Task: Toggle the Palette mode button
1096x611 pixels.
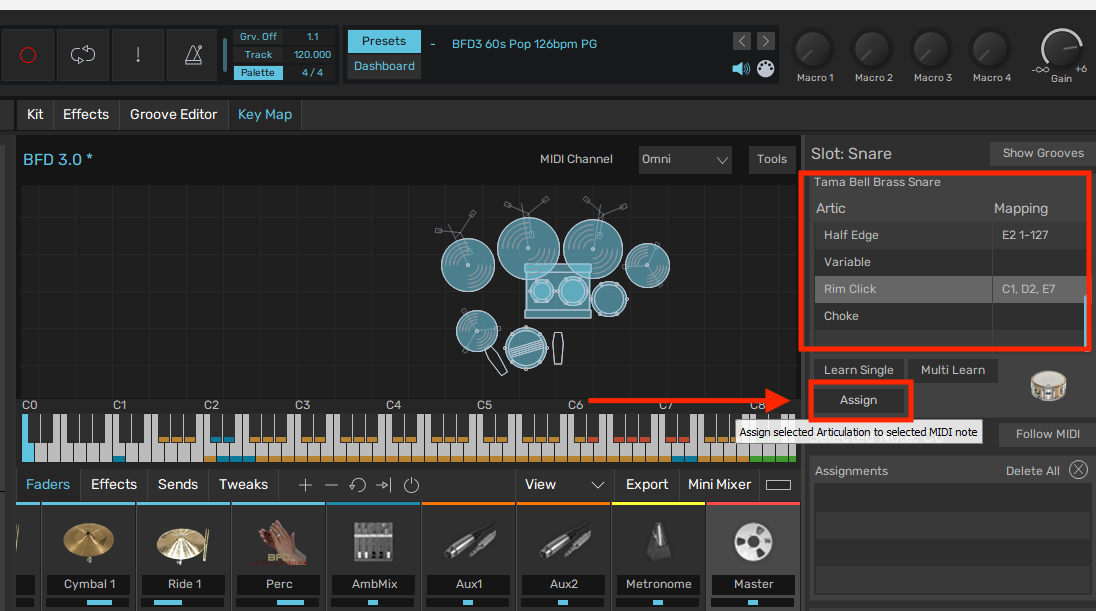Action: coord(258,73)
